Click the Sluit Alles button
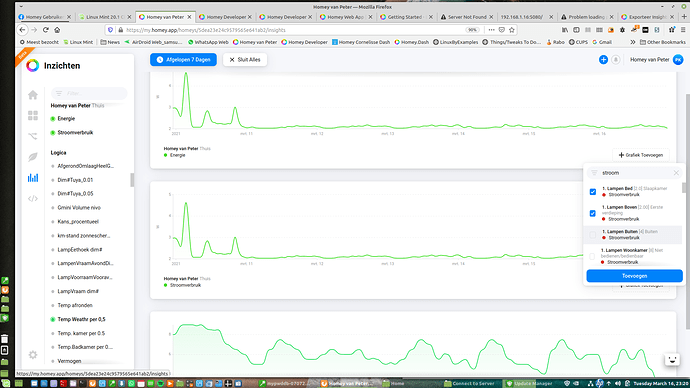Image resolution: width=690 pixels, height=388 pixels. (x=245, y=59)
